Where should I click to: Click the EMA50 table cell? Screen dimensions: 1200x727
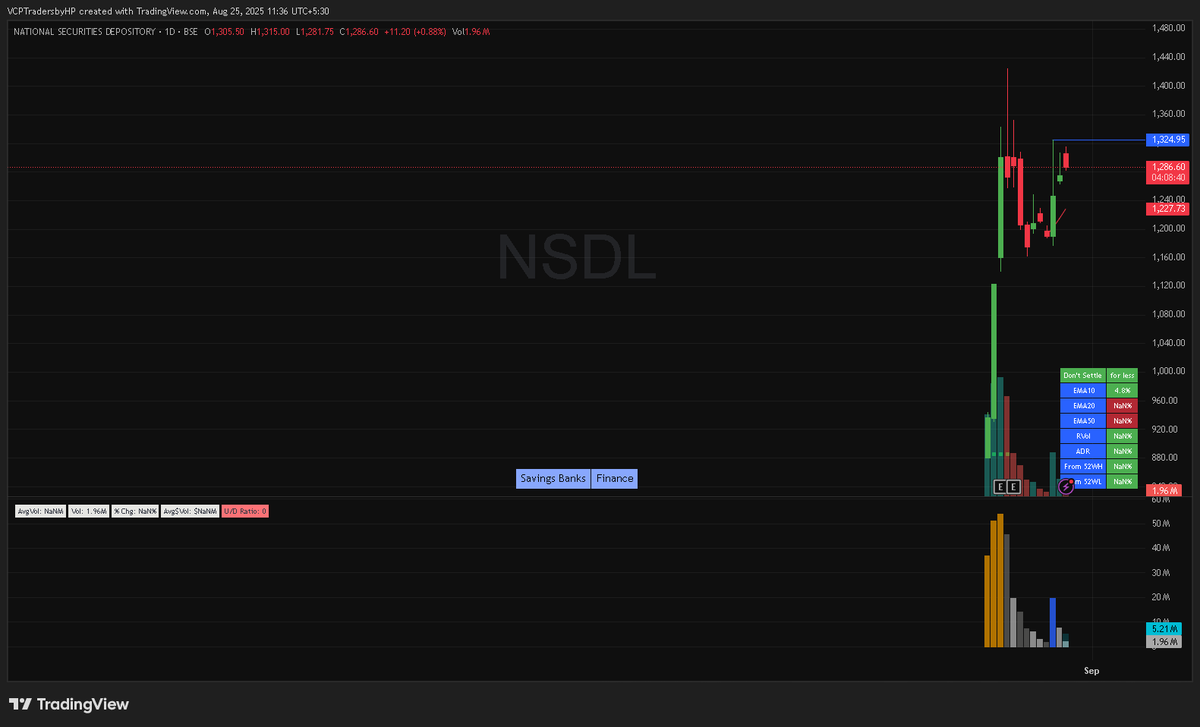pyautogui.click(x=1082, y=421)
